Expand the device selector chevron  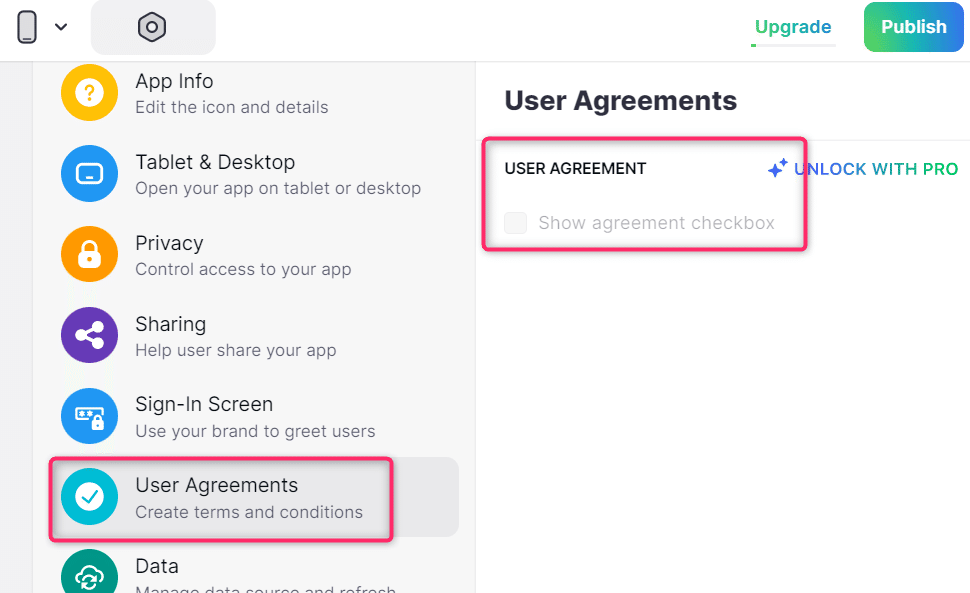pyautogui.click(x=61, y=27)
